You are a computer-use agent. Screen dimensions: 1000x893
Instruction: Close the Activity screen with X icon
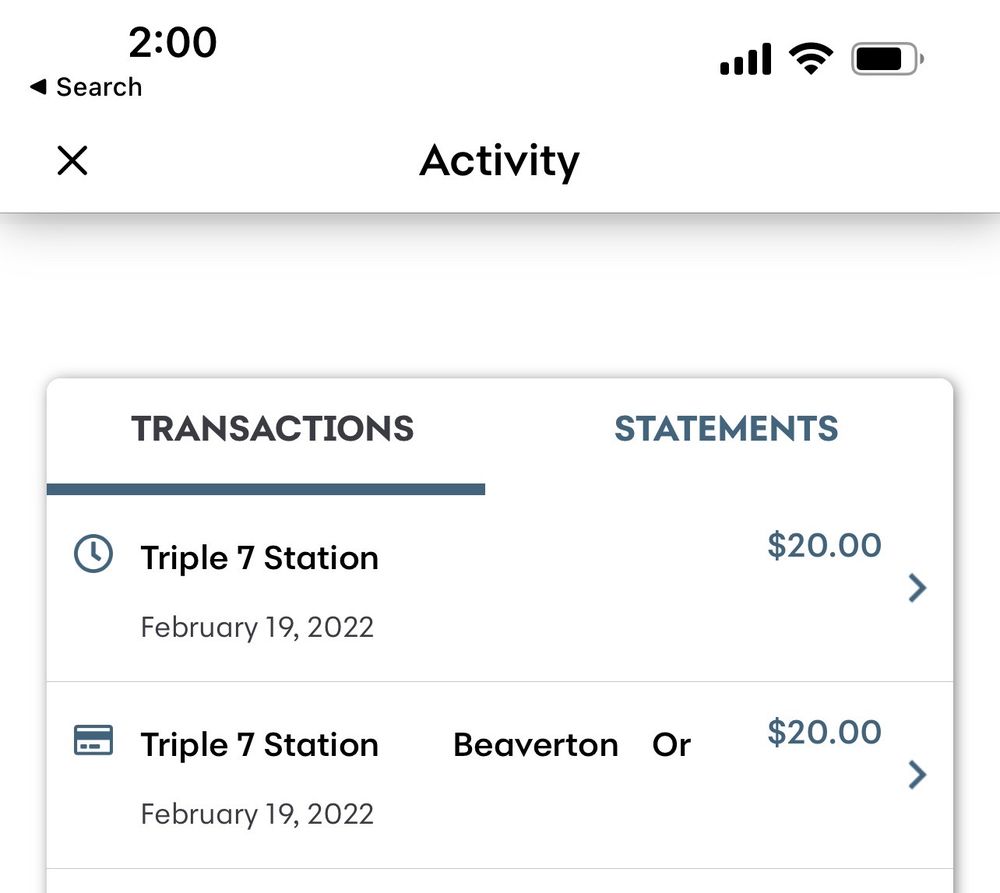pyautogui.click(x=72, y=160)
